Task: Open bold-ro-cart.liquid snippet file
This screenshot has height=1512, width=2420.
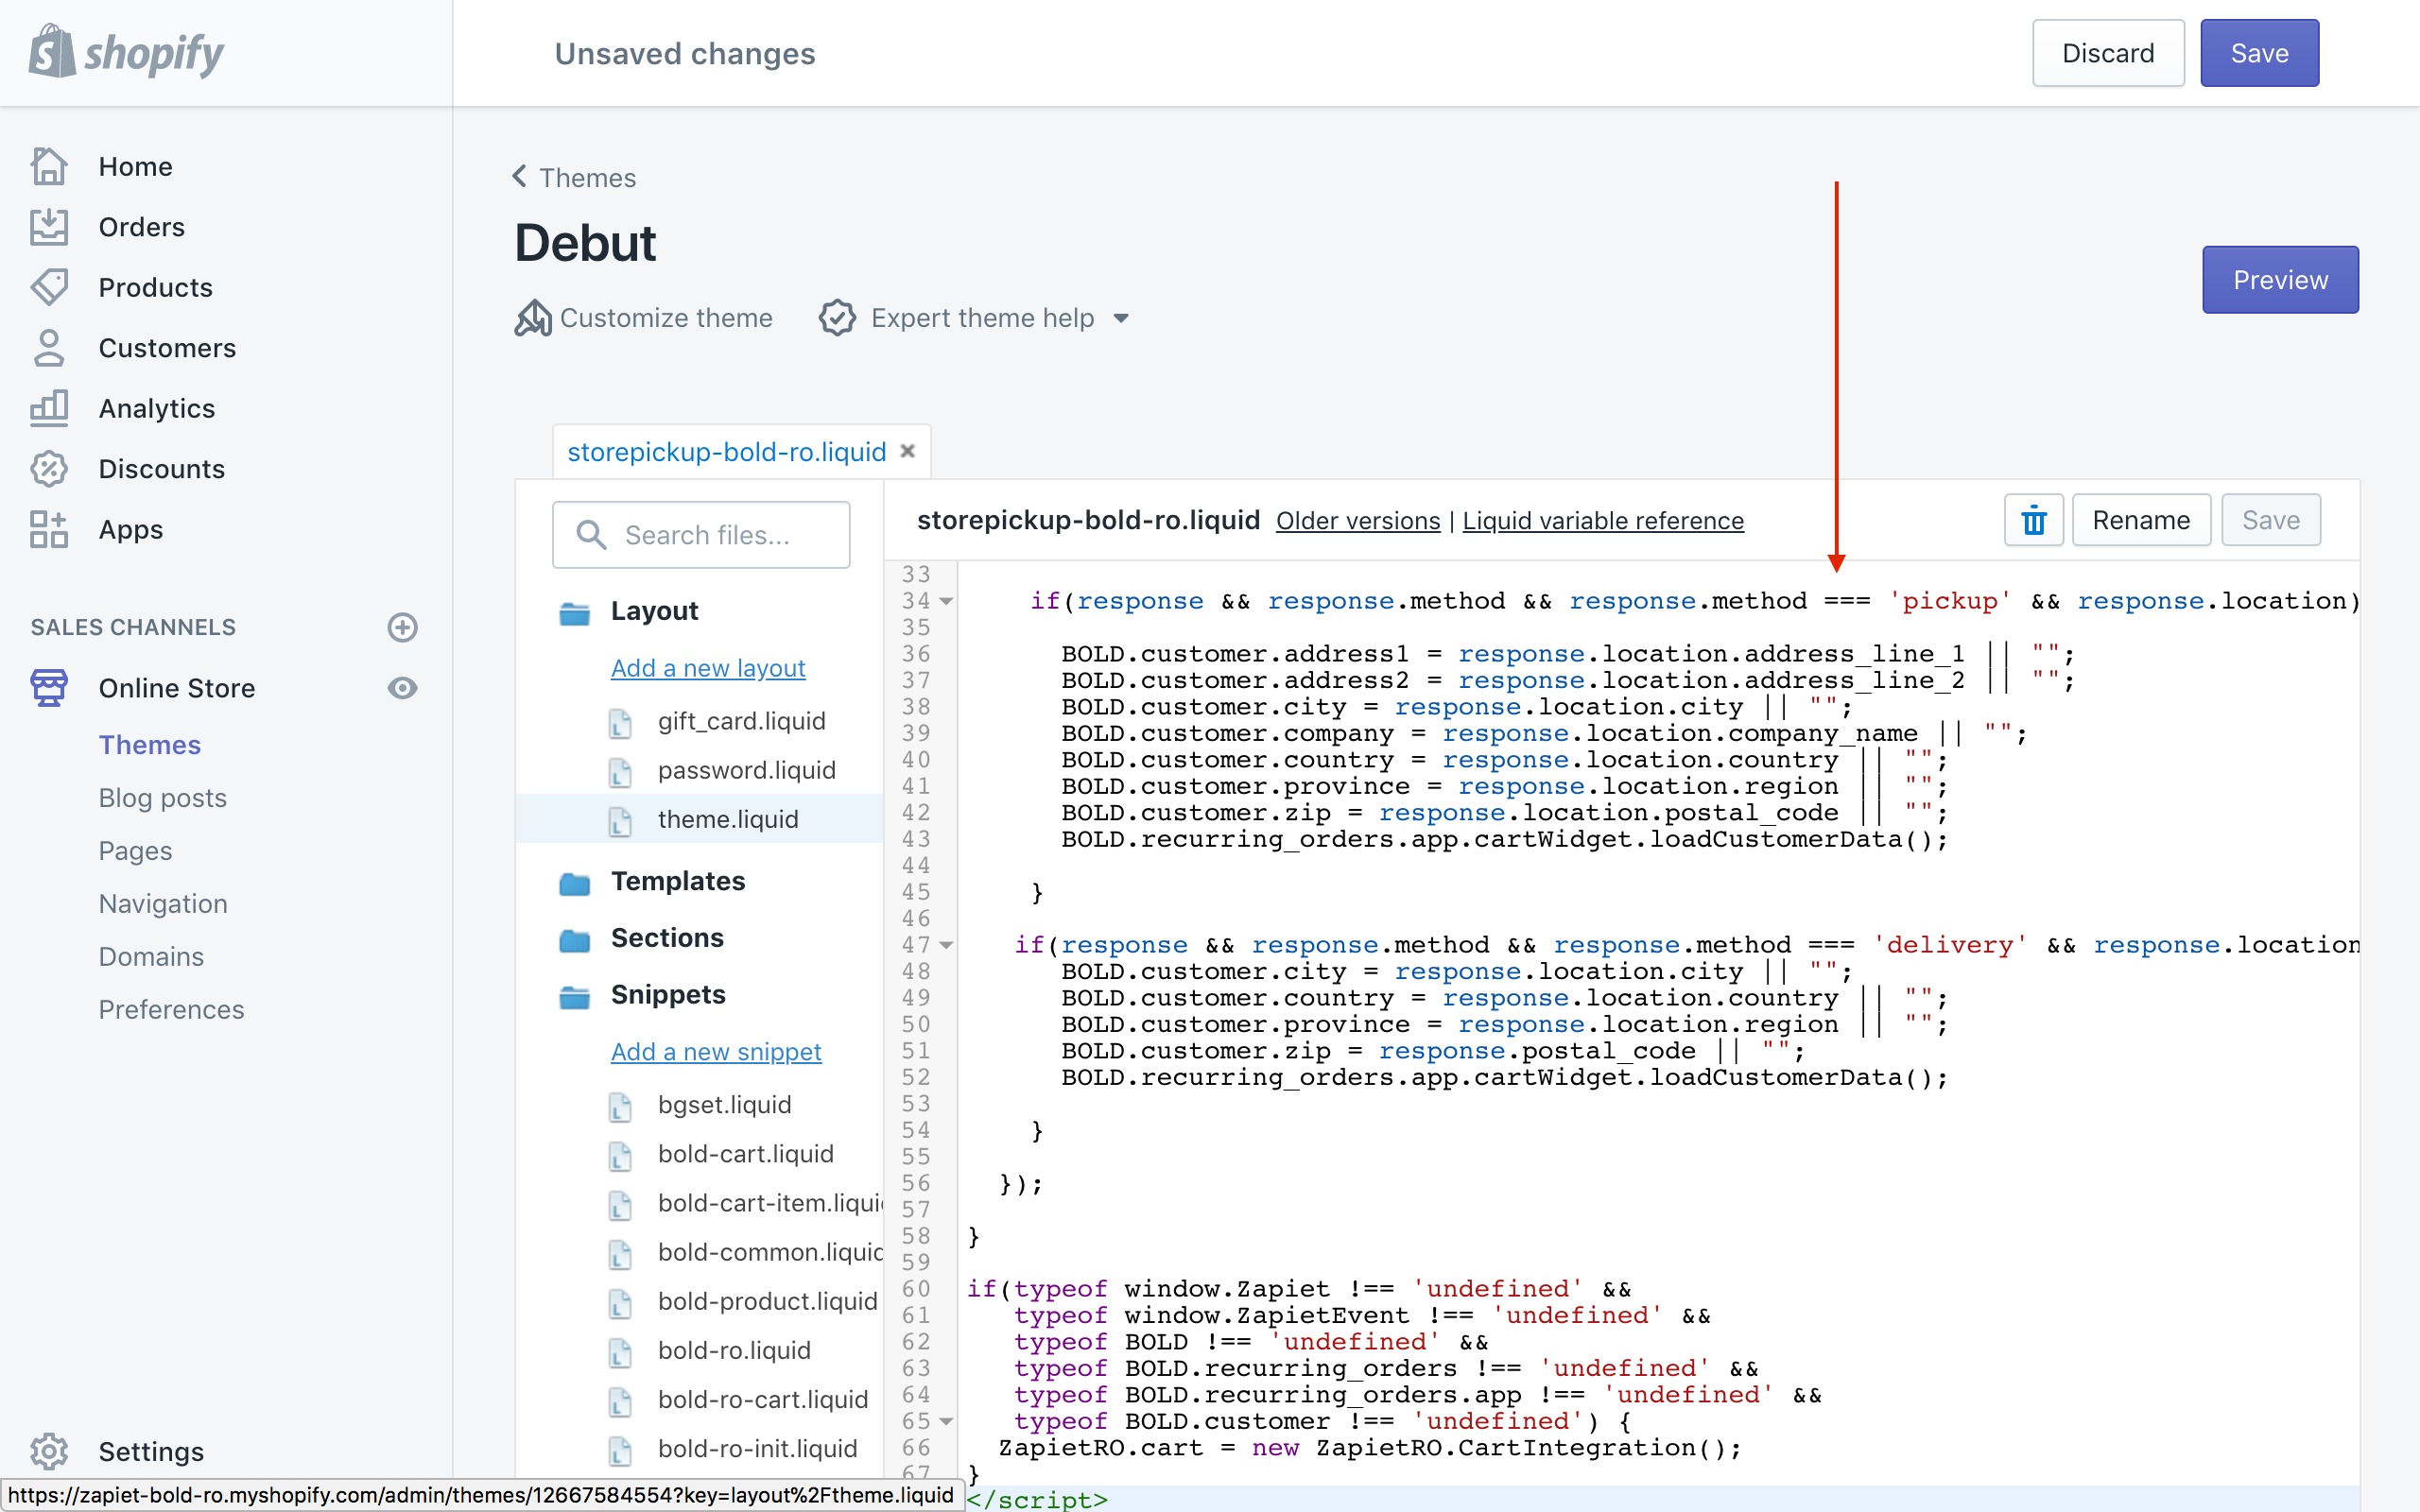Action: (762, 1399)
